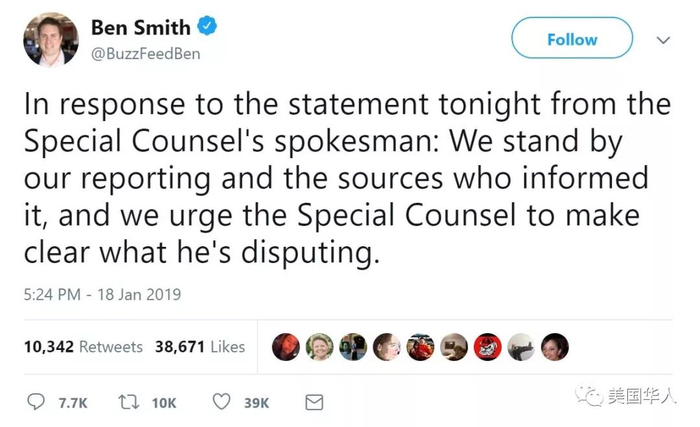Click the blue verified badge
This screenshot has width=700, height=427.
(208, 26)
